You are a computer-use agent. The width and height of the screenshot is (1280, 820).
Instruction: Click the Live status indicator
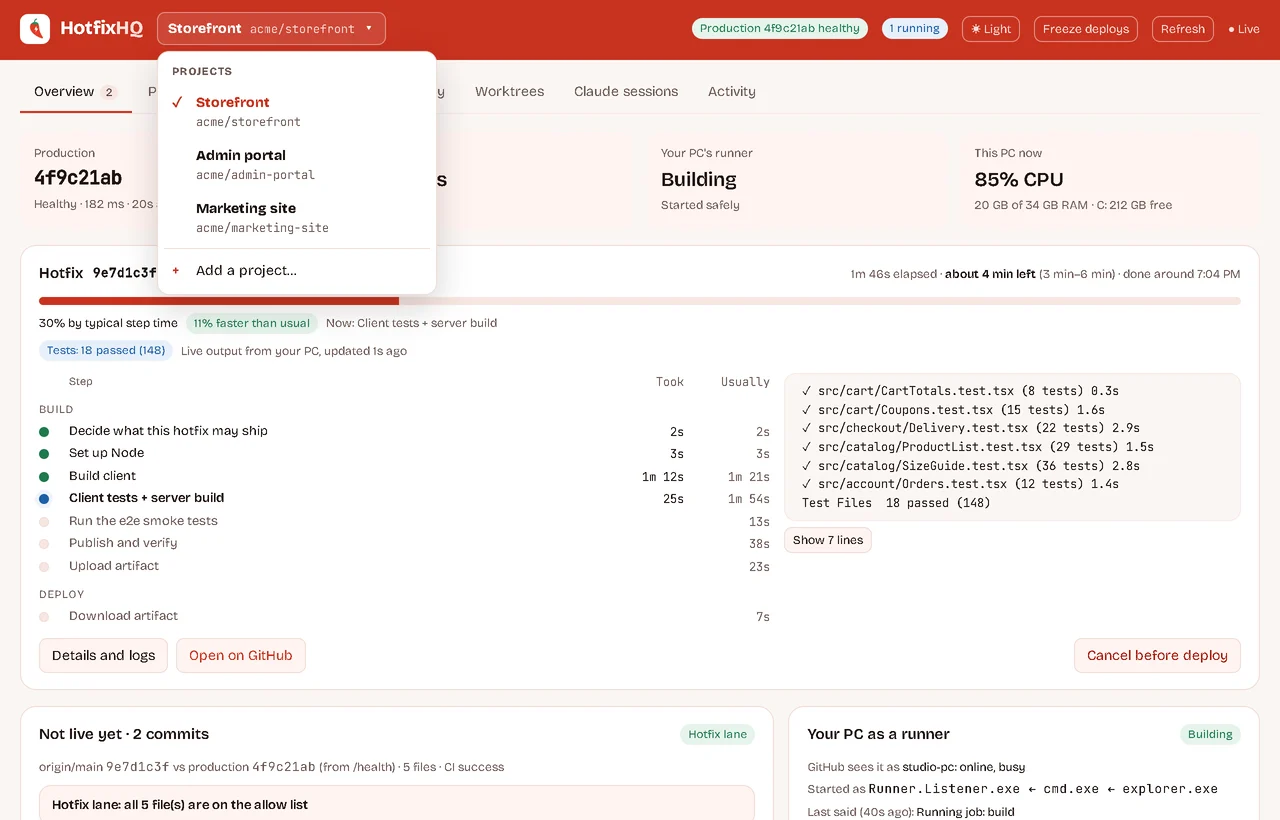(x=1244, y=29)
